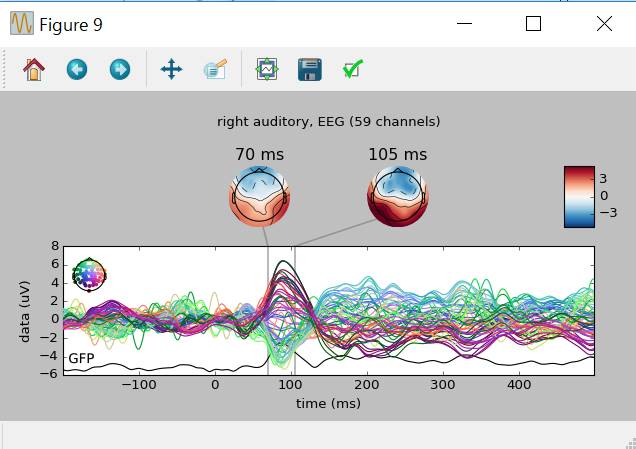Click the 'time (ms)' x-axis label
Viewport: 636px width, 449px height.
(x=329, y=403)
